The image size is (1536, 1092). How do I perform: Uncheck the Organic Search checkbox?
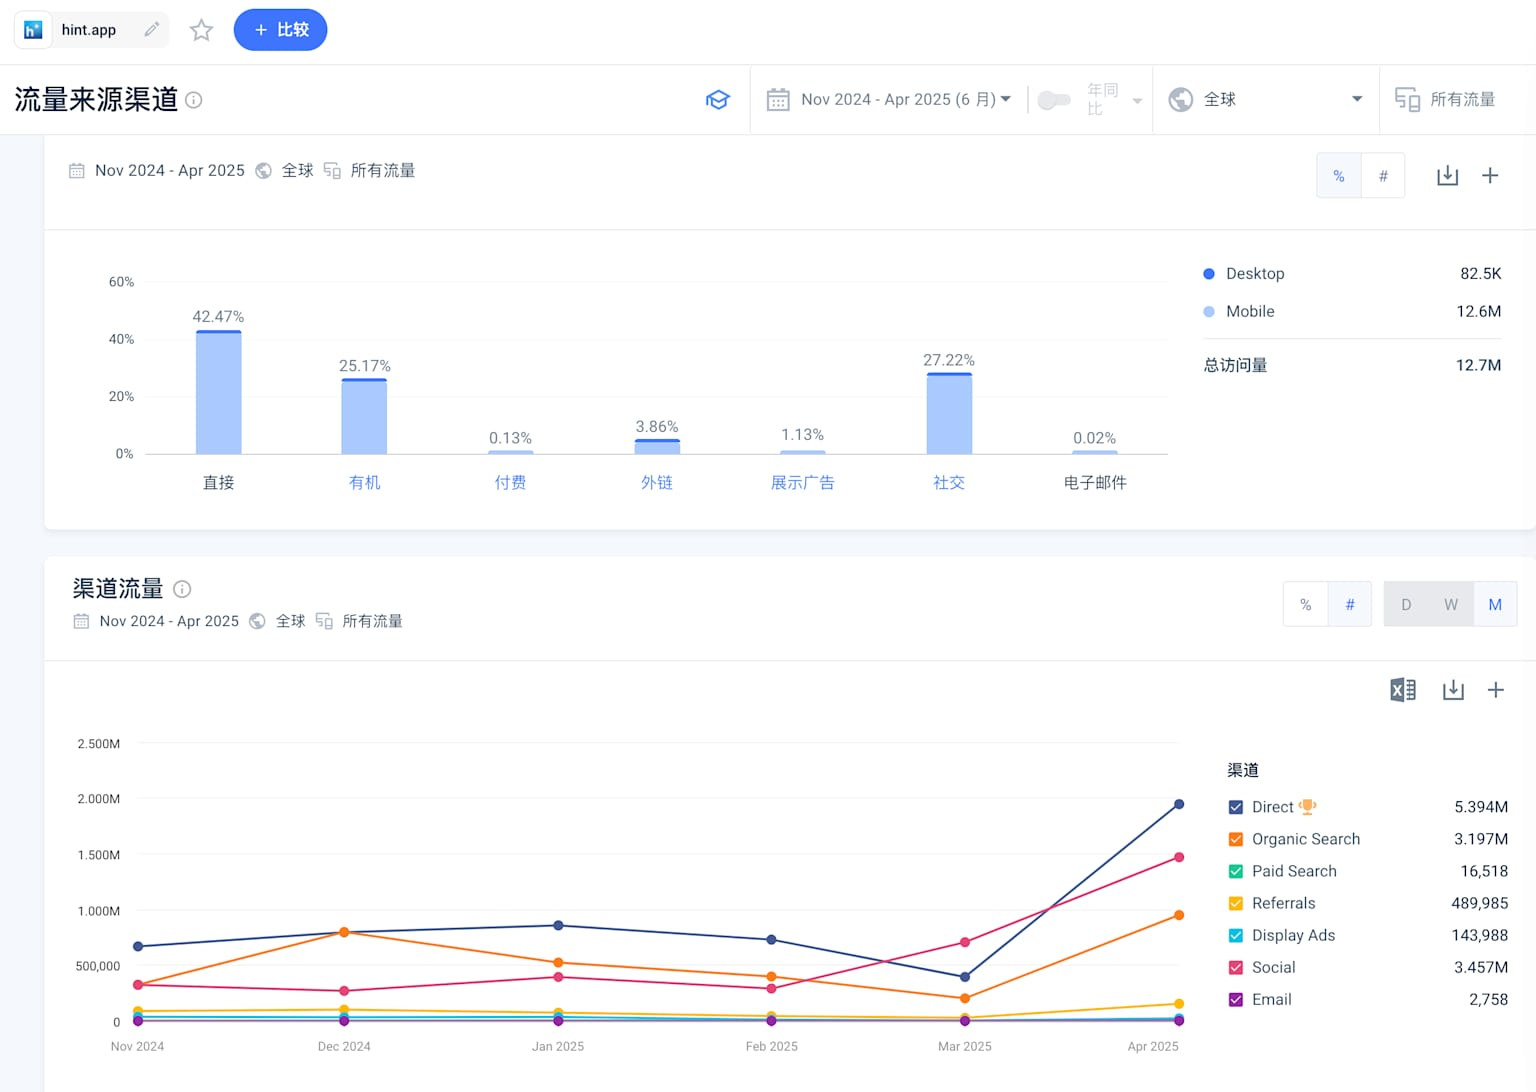1236,839
